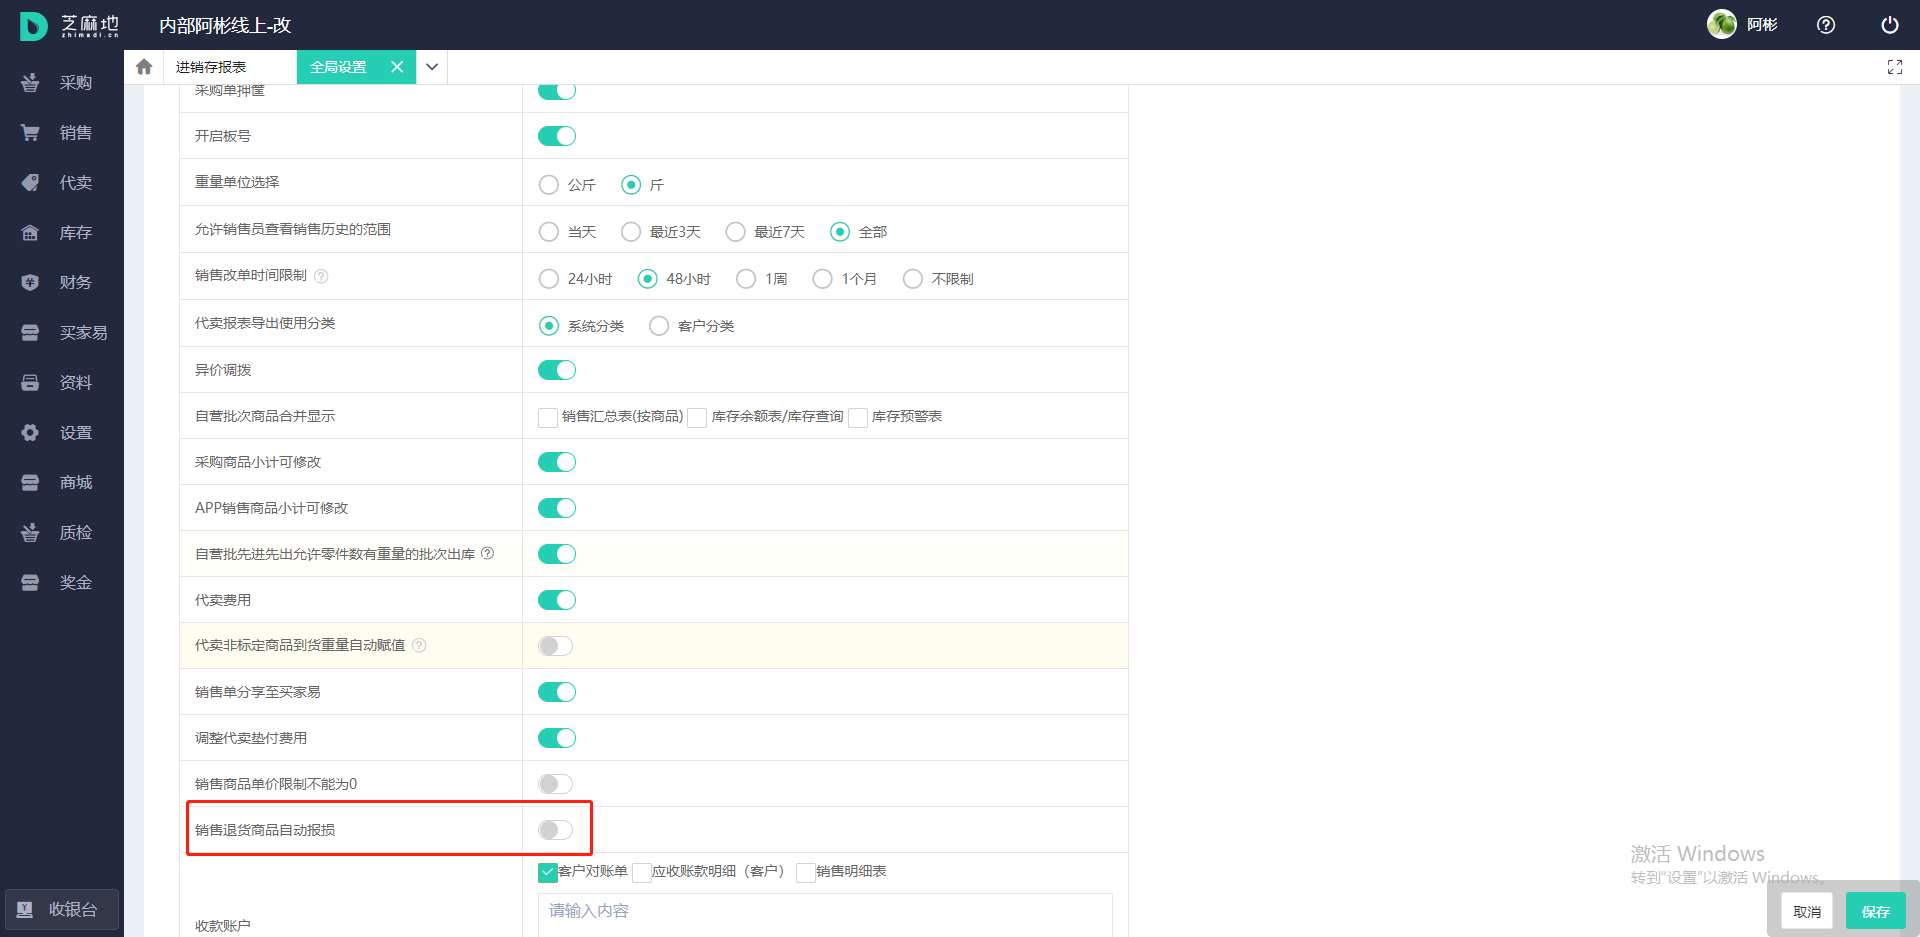This screenshot has height=937, width=1920.
Task: Click the 保存 button
Action: click(x=1875, y=911)
